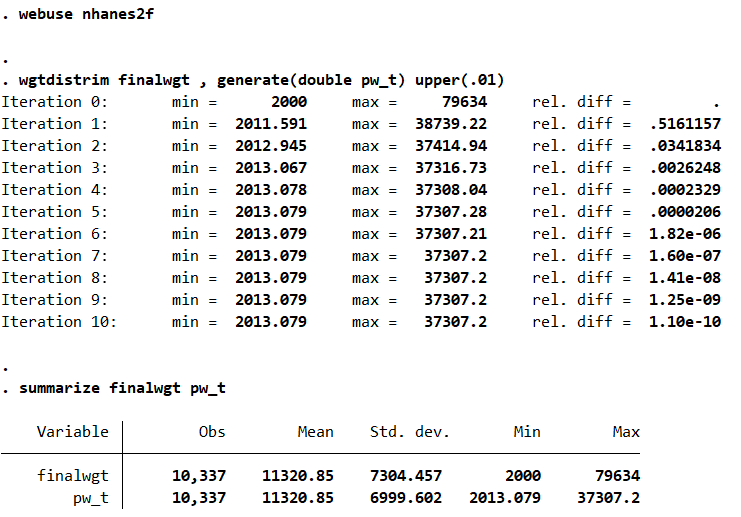The image size is (741, 517).
Task: Select rel. diff value .0002329
Action: pos(685,190)
